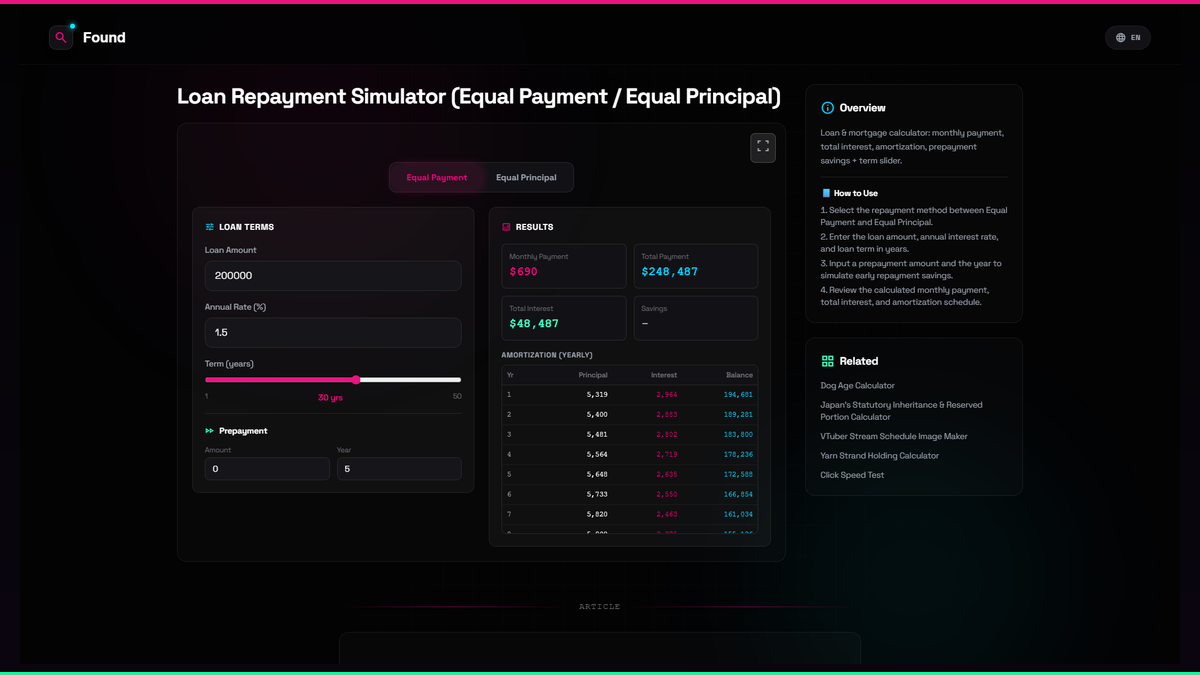Screen dimensions: 1200x675
Task: Click the Principal column header
Action: click(593, 375)
